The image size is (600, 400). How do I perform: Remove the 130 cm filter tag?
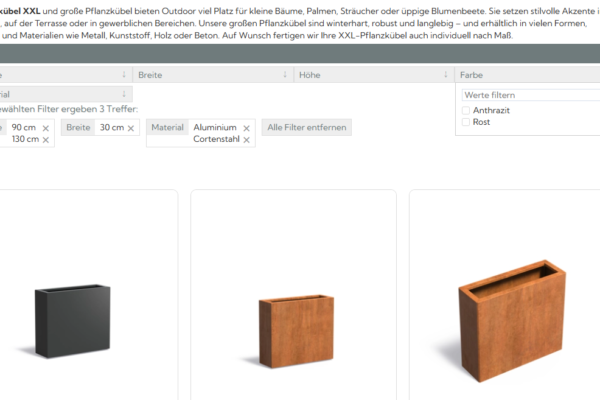(x=46, y=140)
